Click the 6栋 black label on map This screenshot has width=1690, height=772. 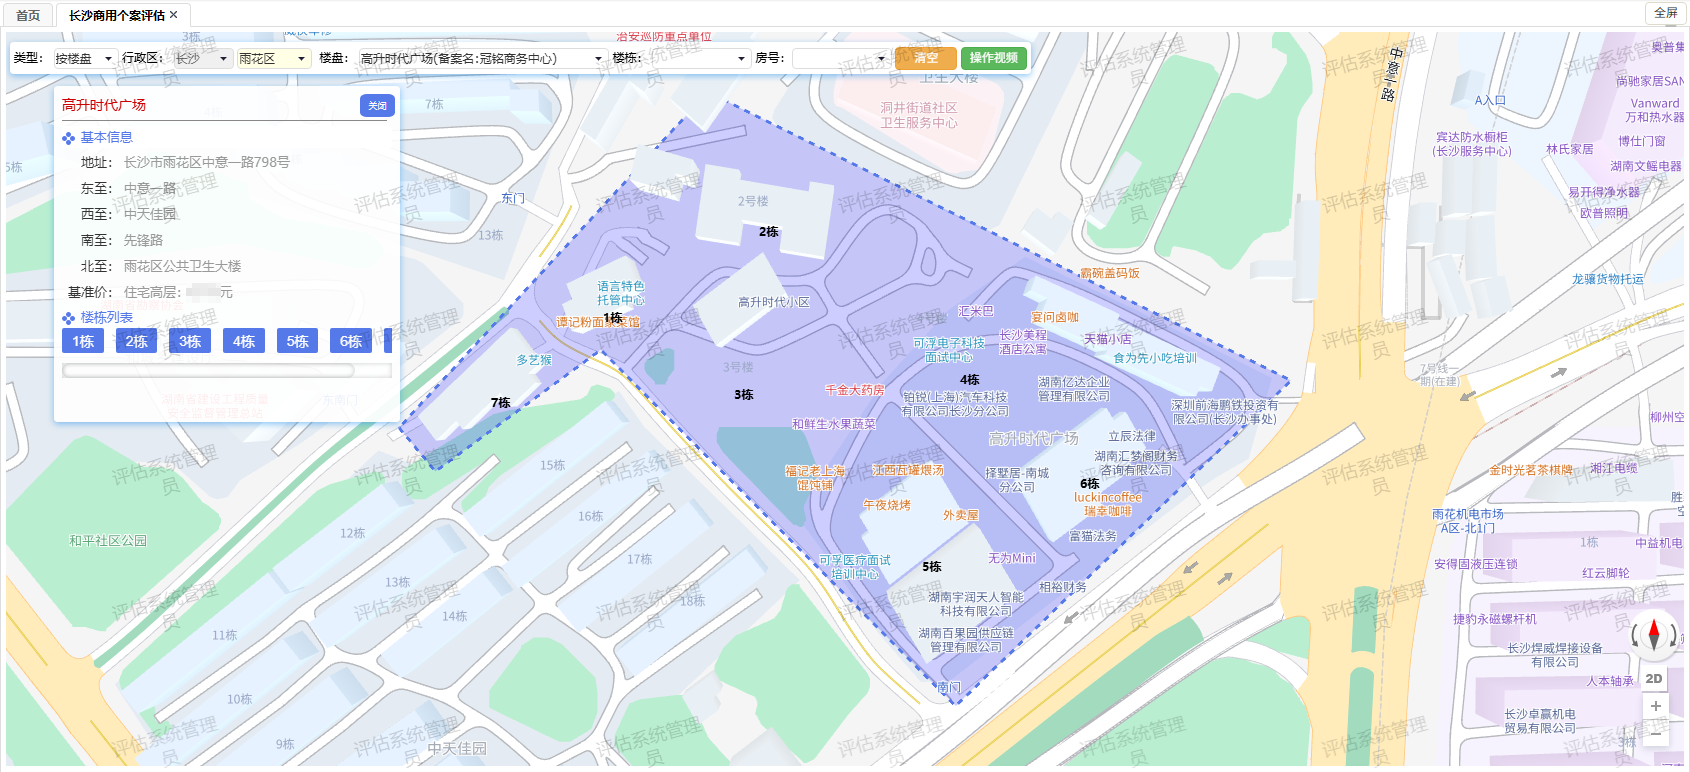pyautogui.click(x=1089, y=484)
